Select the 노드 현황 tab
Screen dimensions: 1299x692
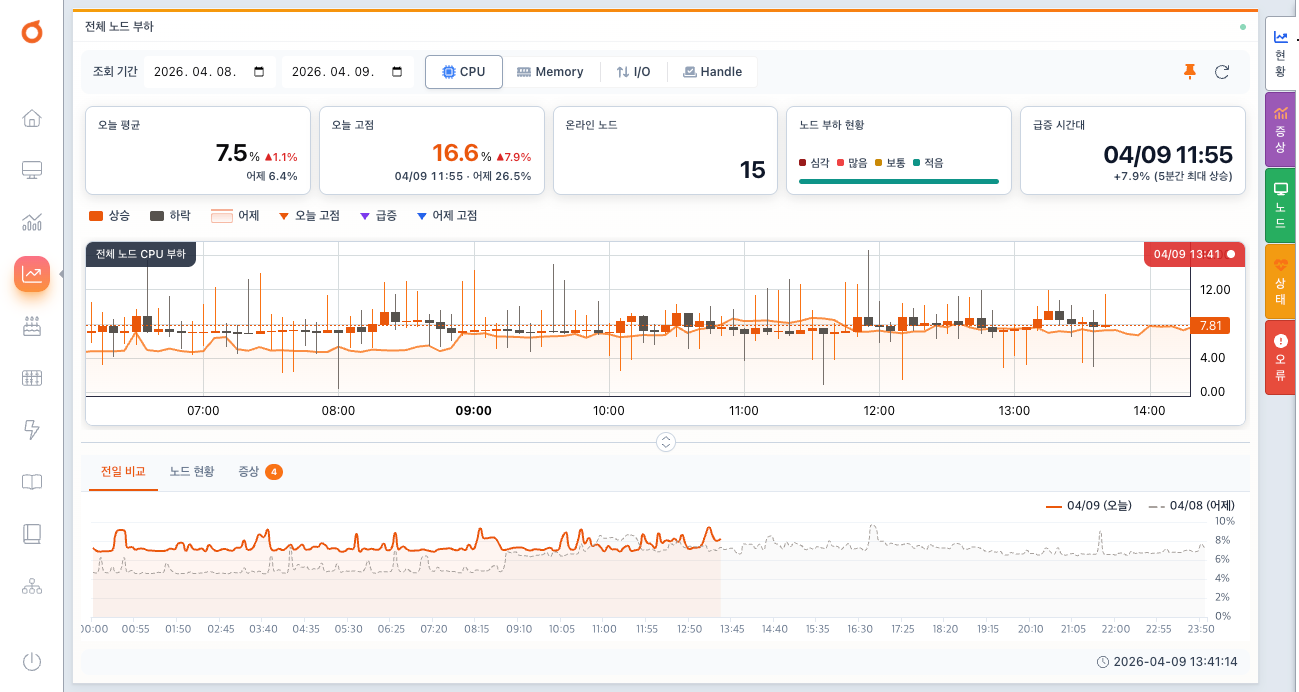coord(192,472)
